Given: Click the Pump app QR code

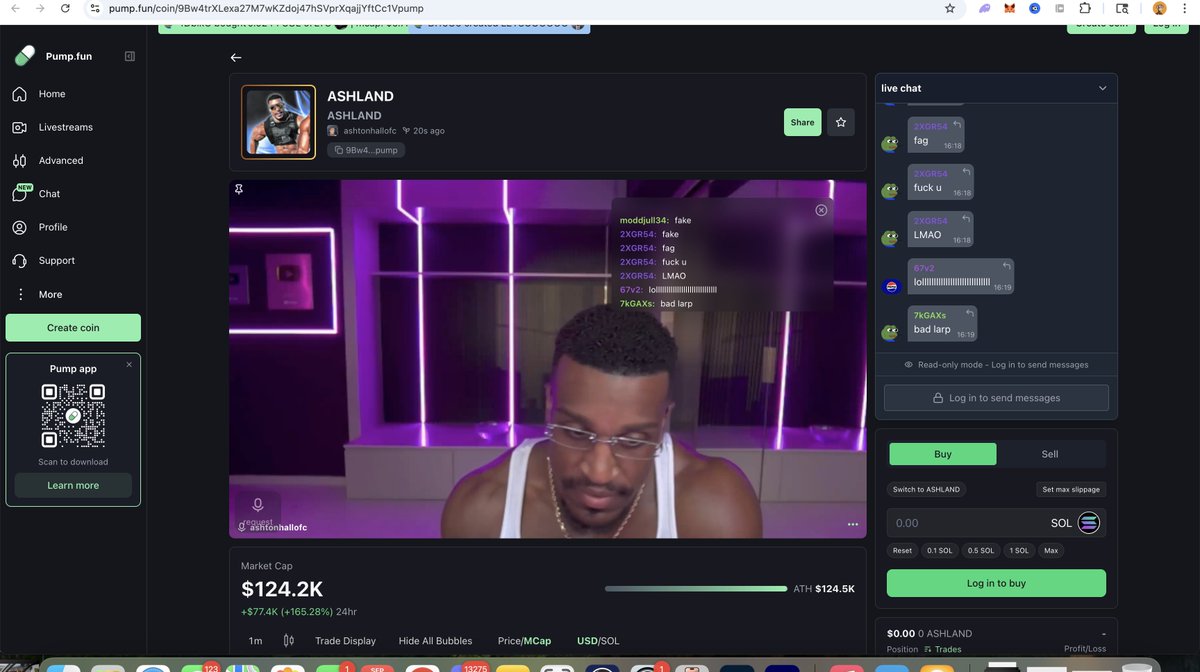Looking at the screenshot, I should tap(73, 416).
